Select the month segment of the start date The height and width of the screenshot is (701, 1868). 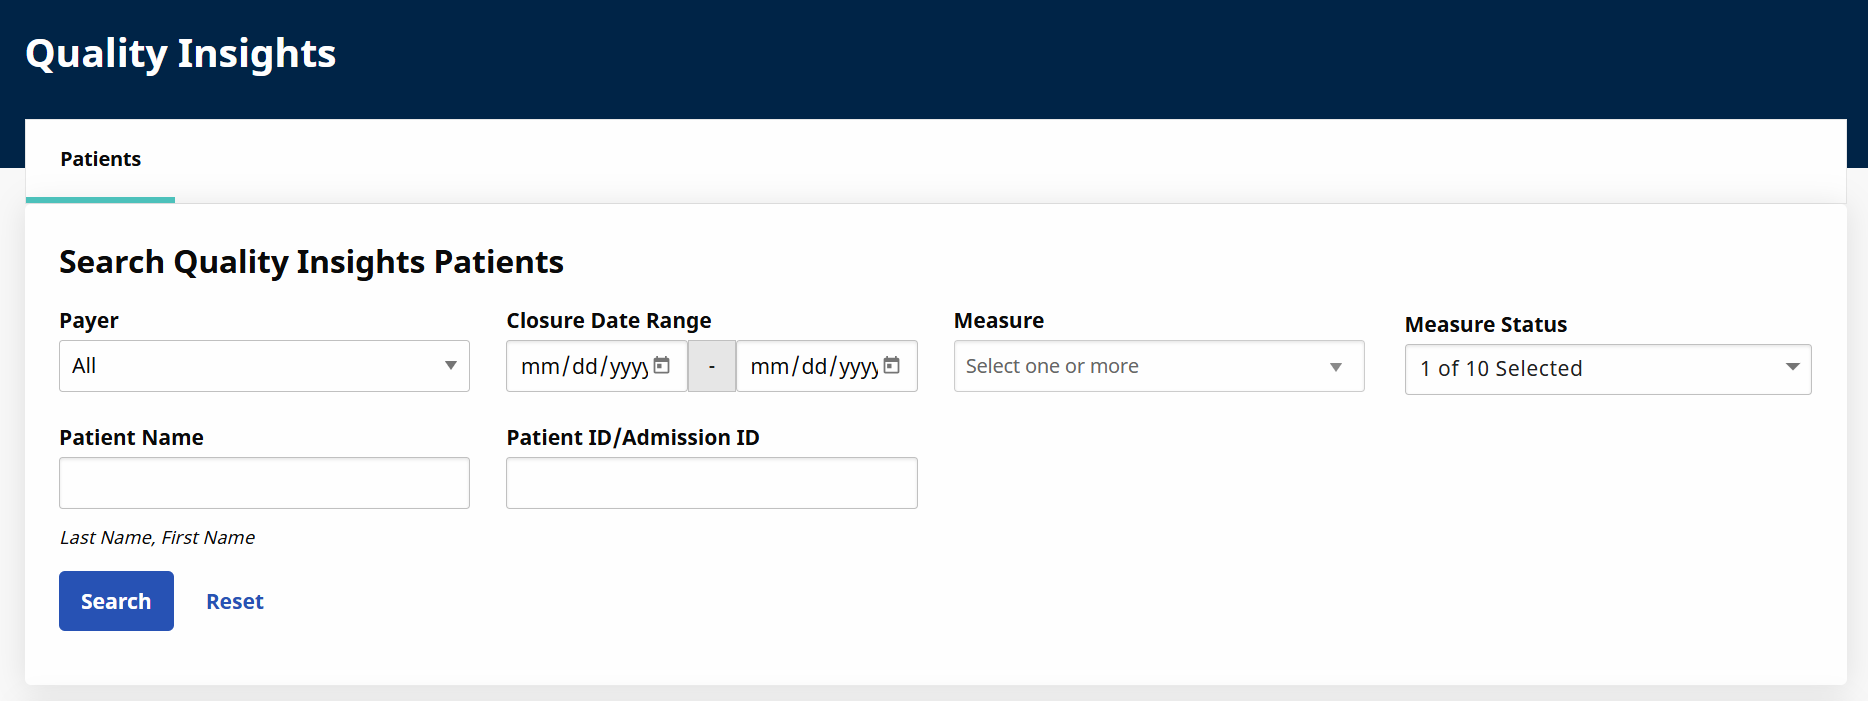click(540, 367)
